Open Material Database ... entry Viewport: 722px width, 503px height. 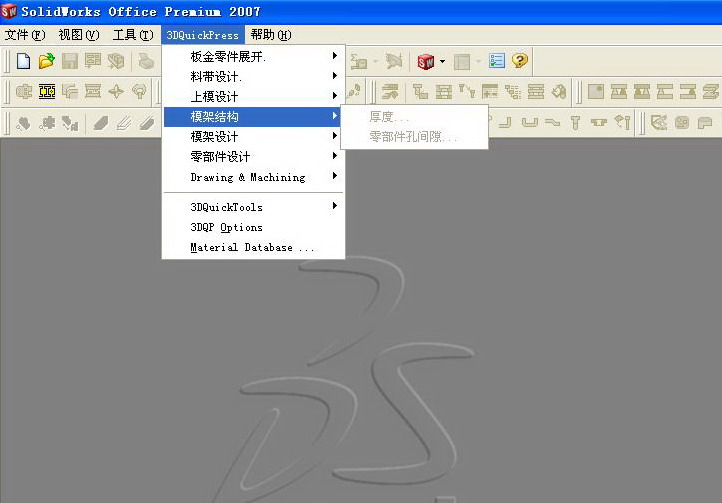pyautogui.click(x=253, y=247)
